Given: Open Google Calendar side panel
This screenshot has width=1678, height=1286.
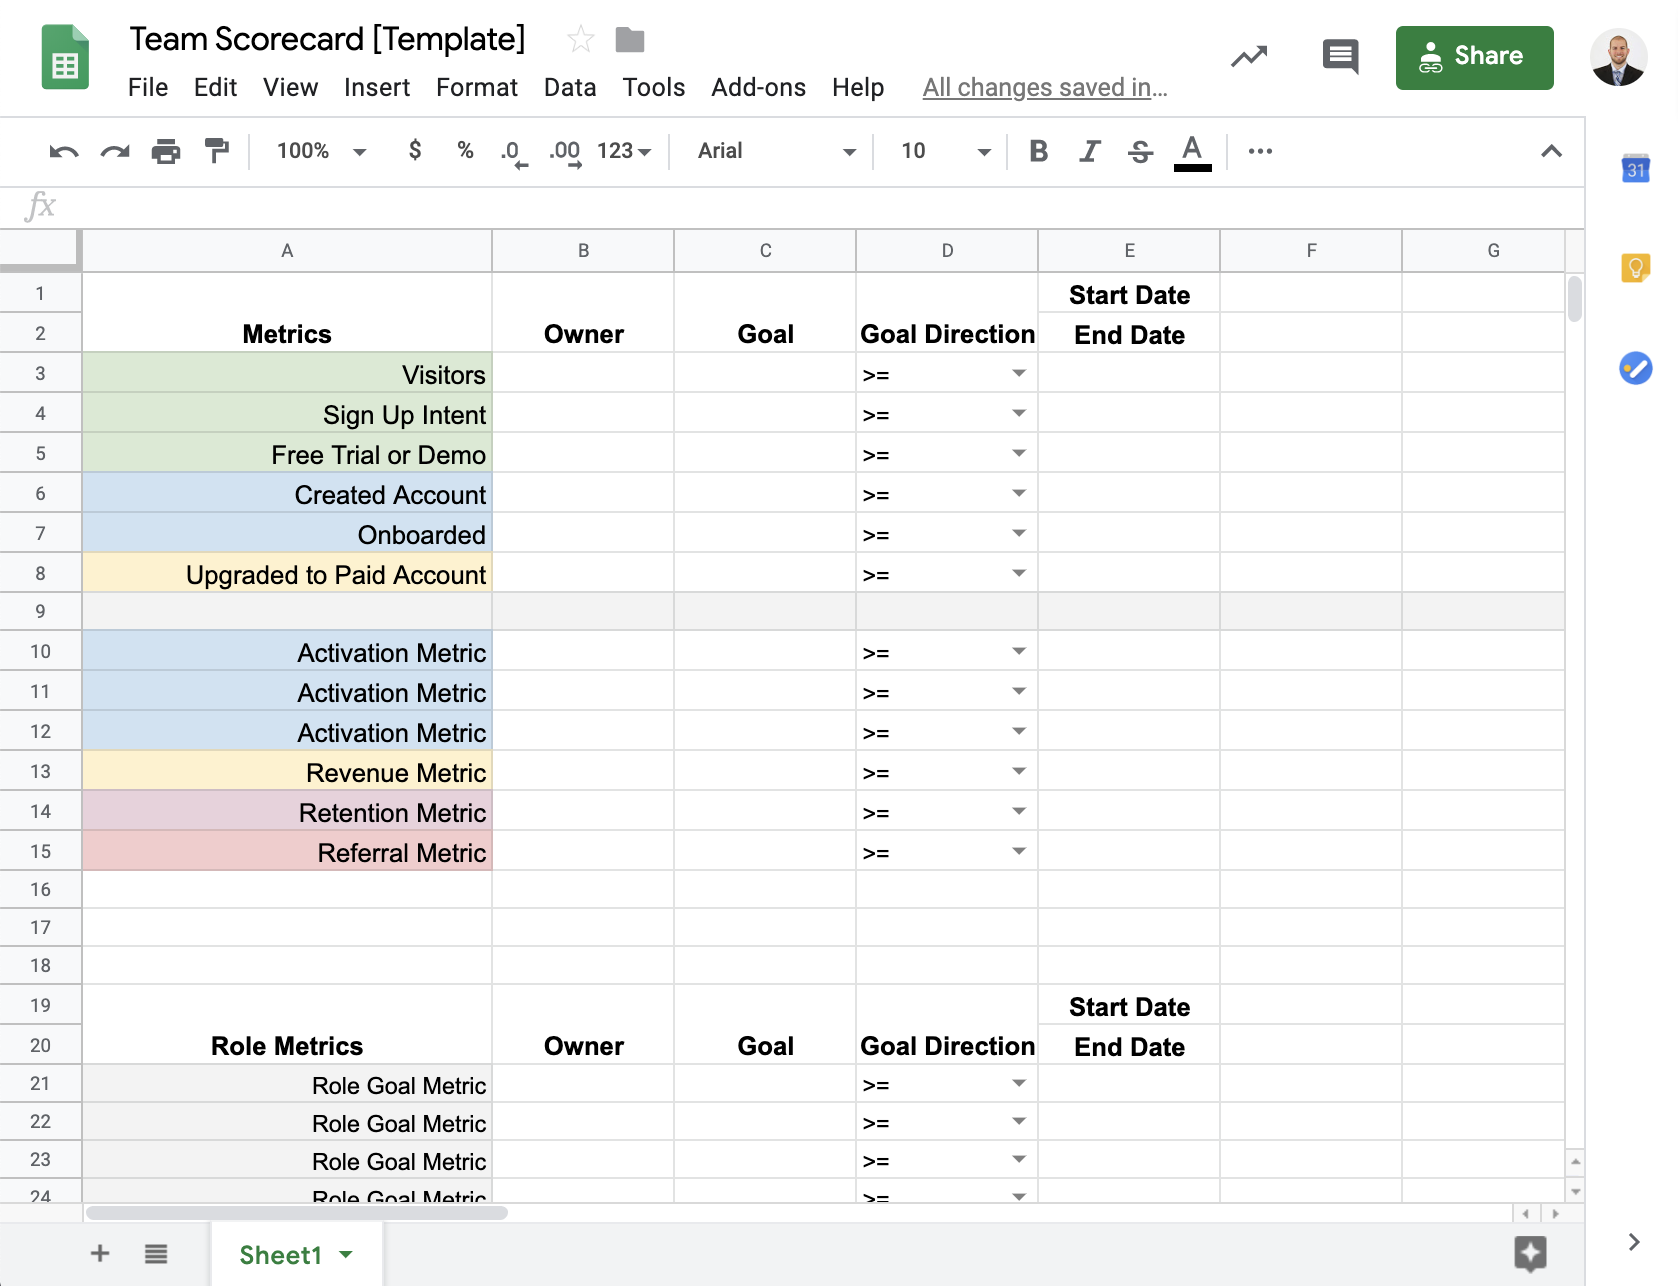Looking at the screenshot, I should (x=1635, y=169).
